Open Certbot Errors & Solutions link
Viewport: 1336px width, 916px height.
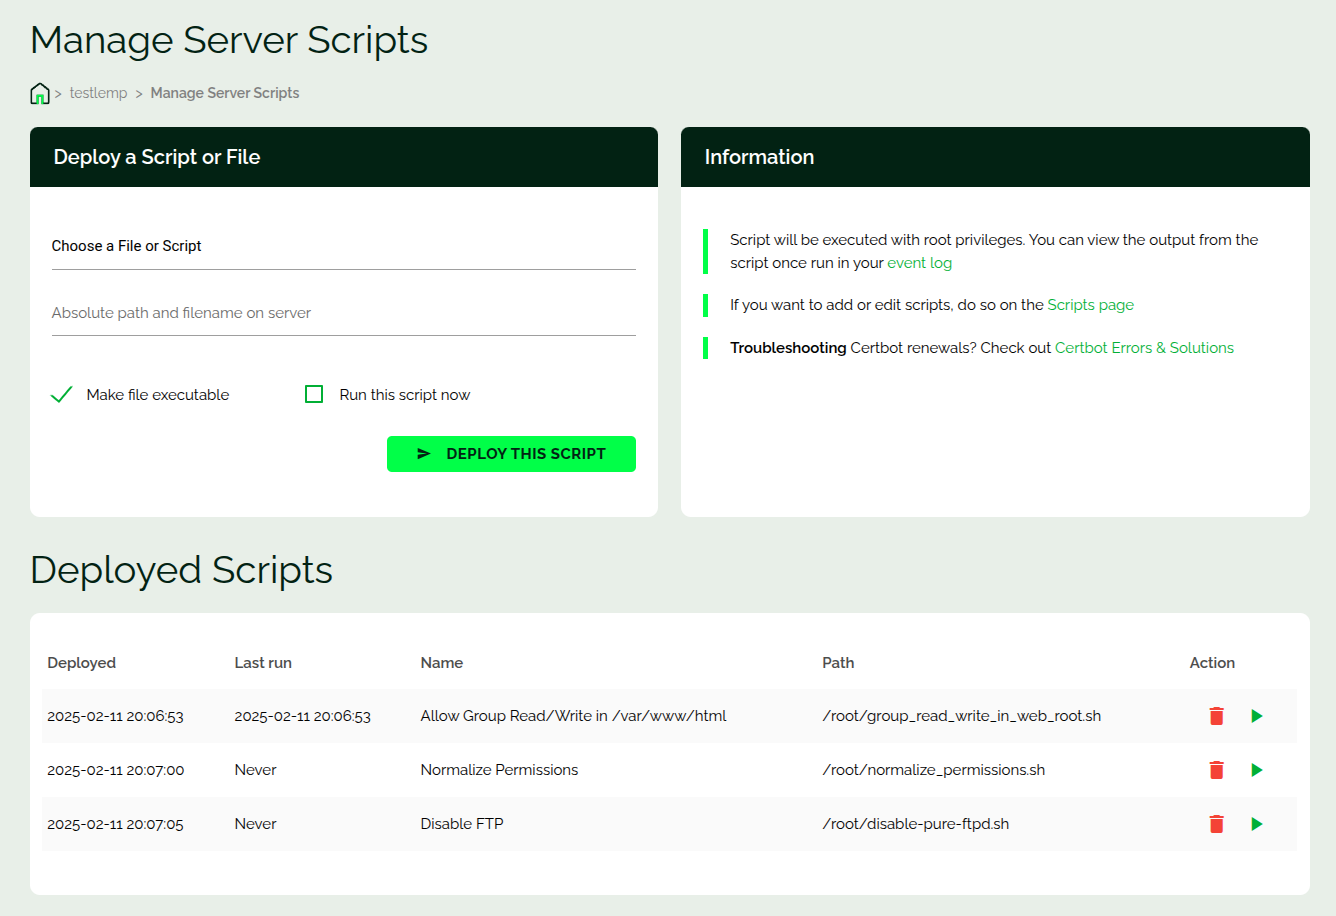1144,348
